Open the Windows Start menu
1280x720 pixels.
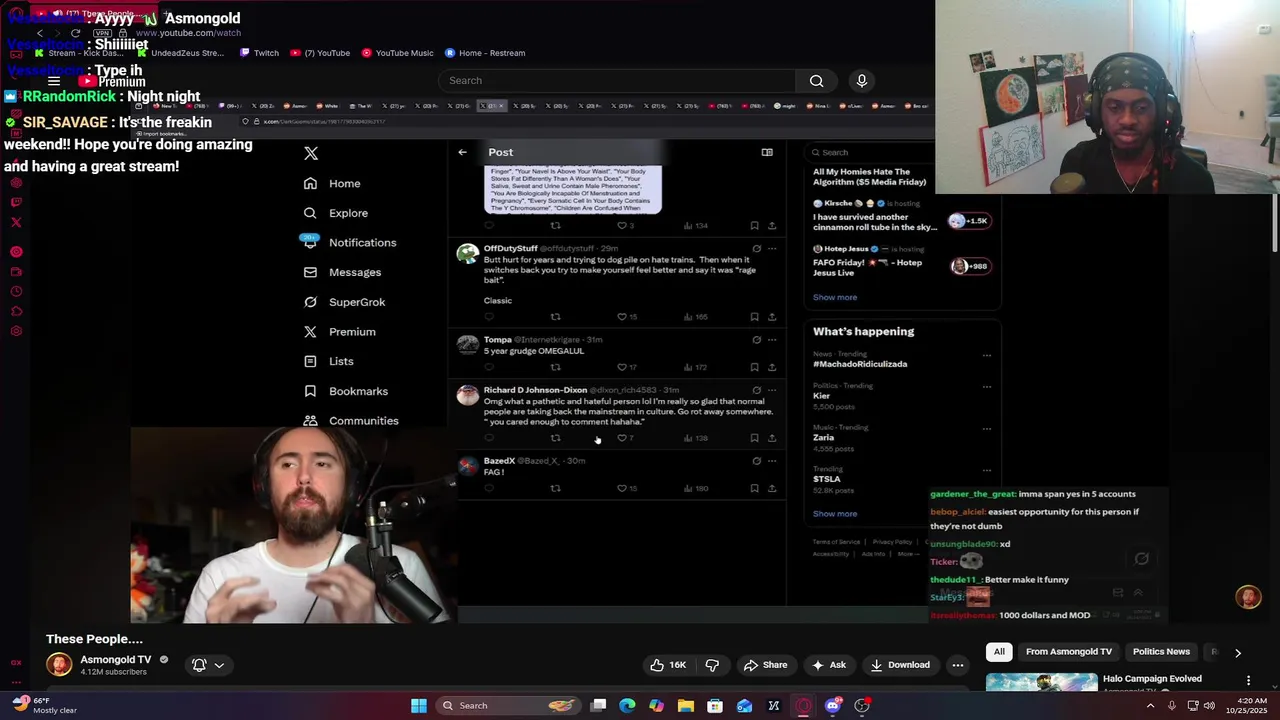[419, 706]
